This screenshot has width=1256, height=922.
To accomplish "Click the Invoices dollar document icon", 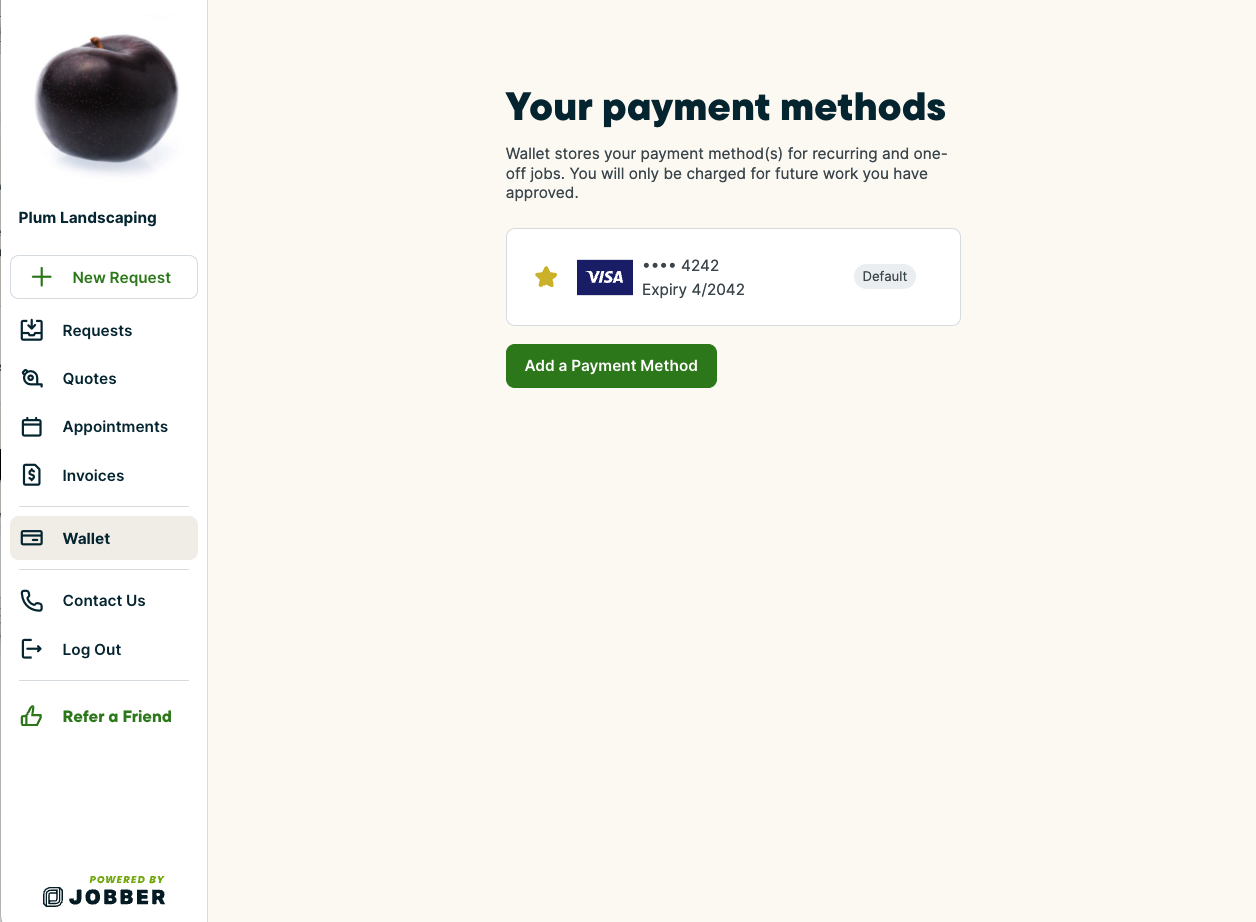I will pos(32,475).
